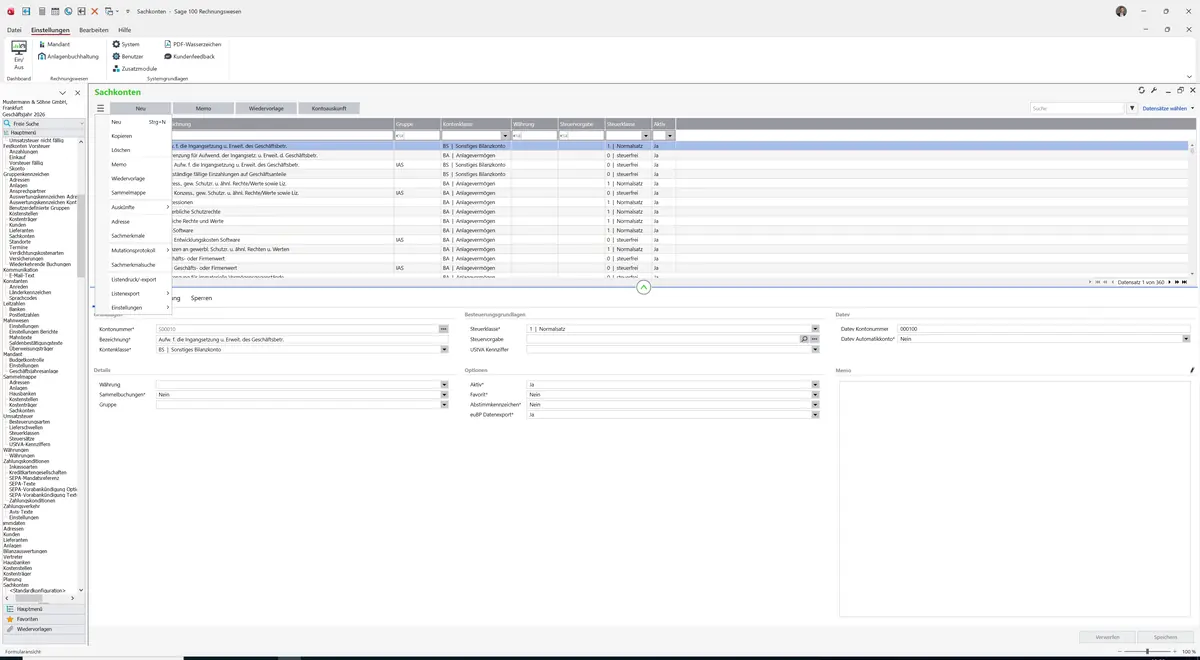Click the Bezeichnung input field

302,339
